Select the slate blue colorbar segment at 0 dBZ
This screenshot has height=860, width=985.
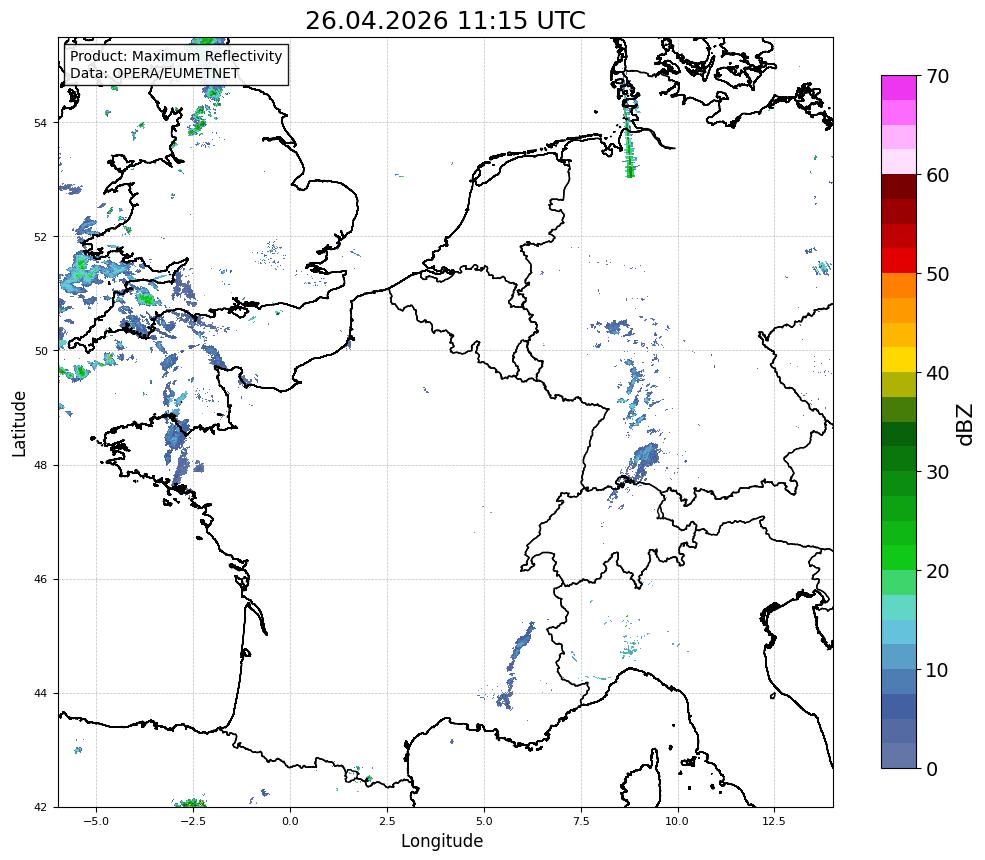coord(898,756)
